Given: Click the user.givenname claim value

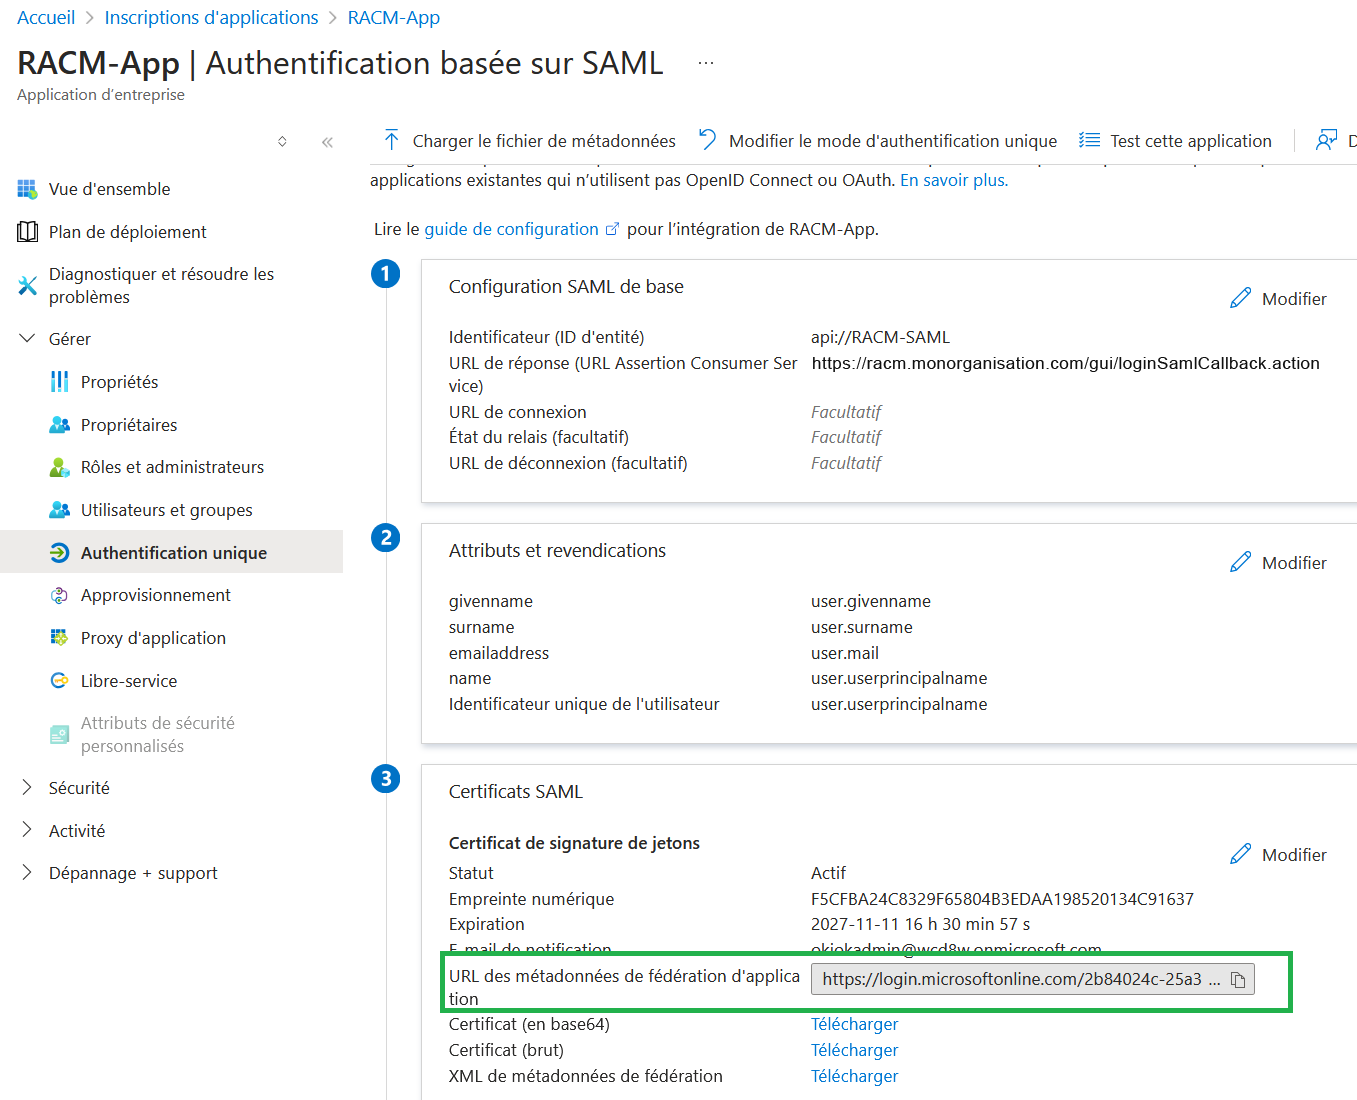Looking at the screenshot, I should [870, 601].
